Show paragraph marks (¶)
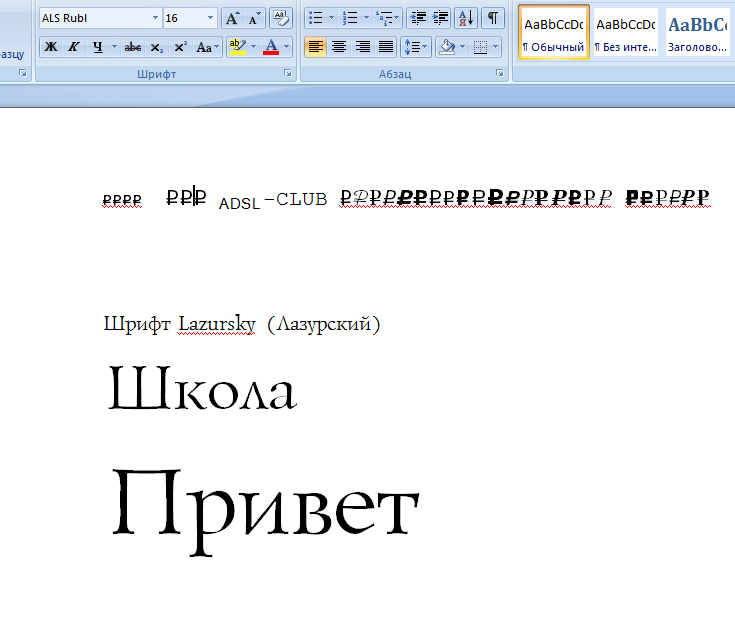The image size is (735, 624). pos(493,18)
